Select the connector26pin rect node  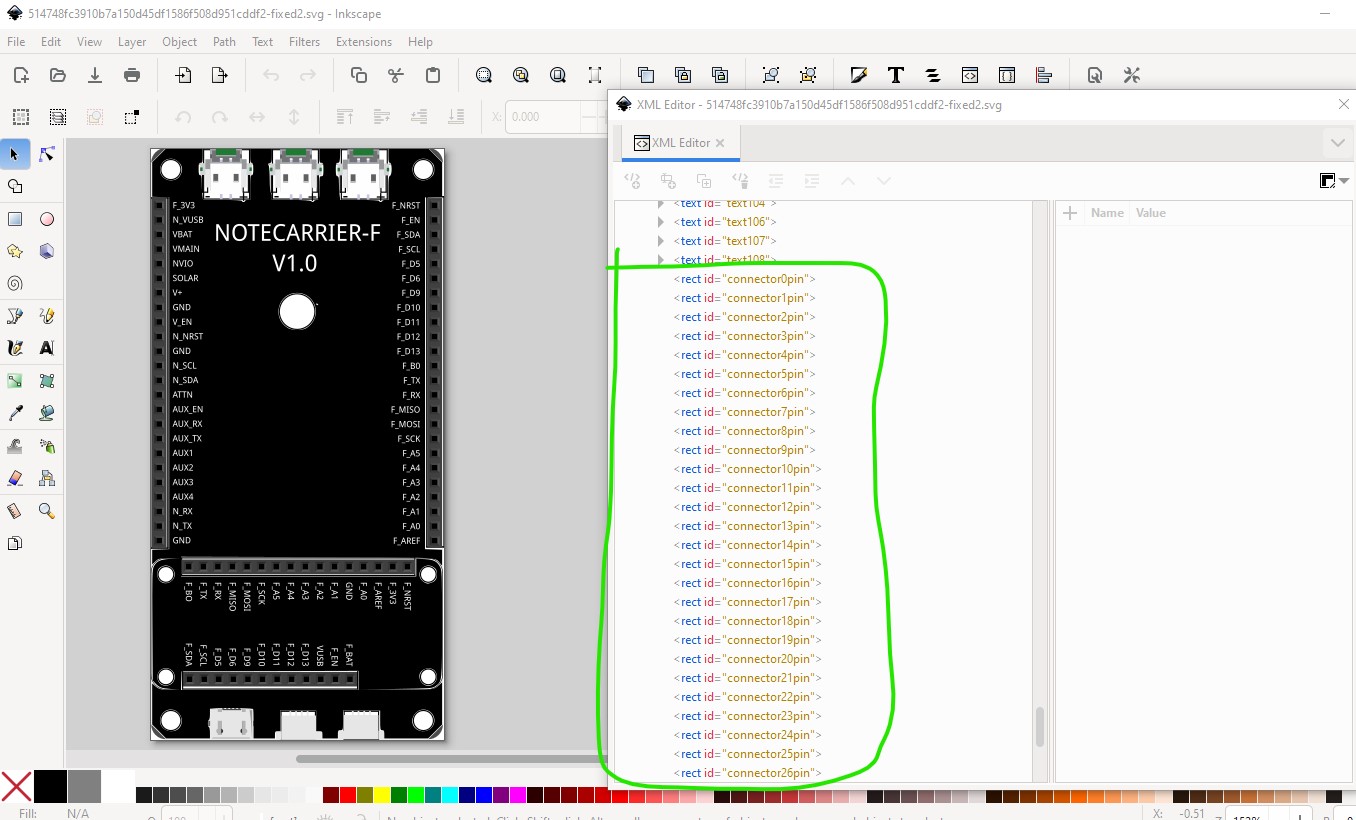(x=747, y=773)
